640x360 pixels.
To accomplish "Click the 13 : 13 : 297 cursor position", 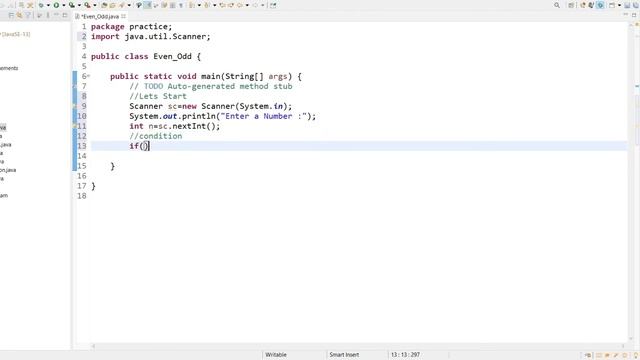I will tap(405, 355).
